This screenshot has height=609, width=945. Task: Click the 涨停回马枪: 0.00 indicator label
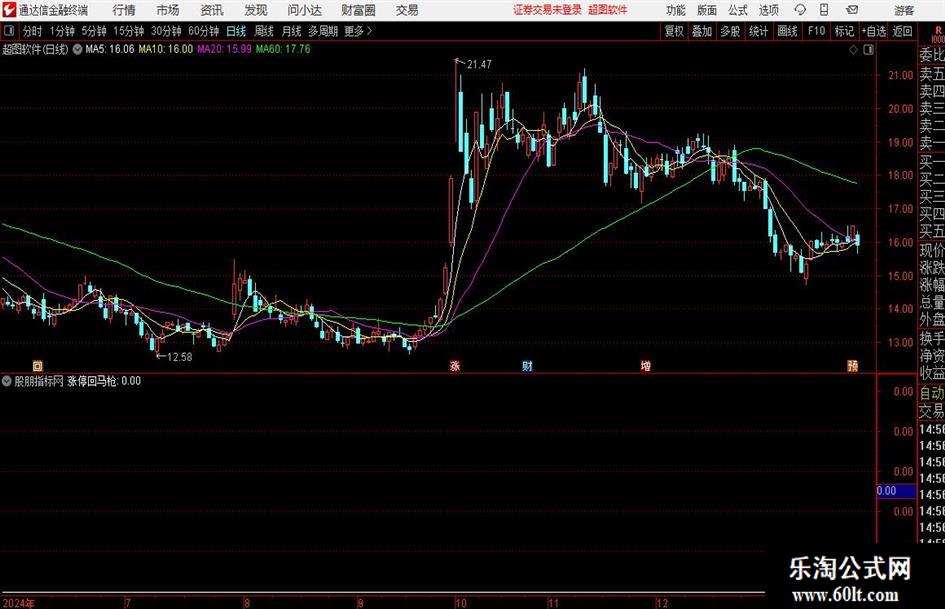[104, 381]
